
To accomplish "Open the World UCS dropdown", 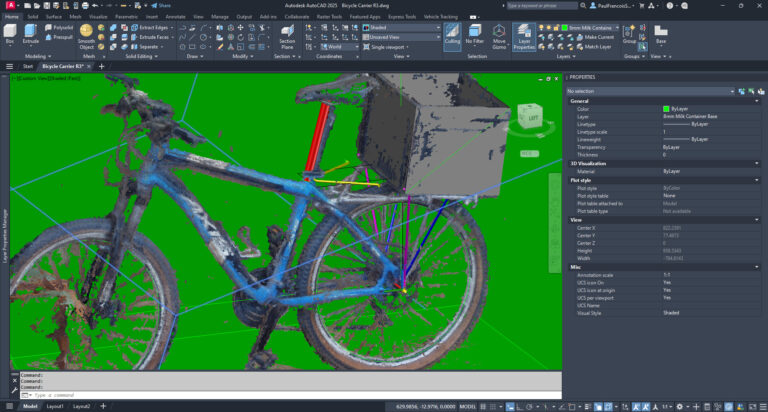I will 339,47.
